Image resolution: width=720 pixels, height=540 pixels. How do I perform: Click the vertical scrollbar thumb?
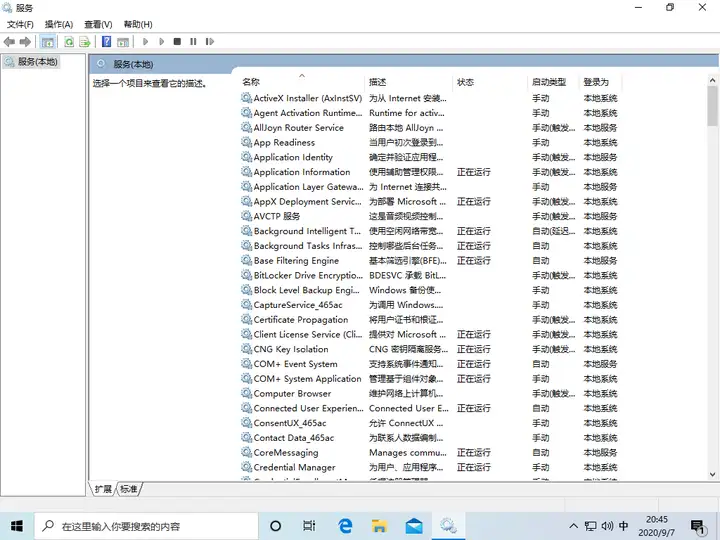tap(712, 106)
